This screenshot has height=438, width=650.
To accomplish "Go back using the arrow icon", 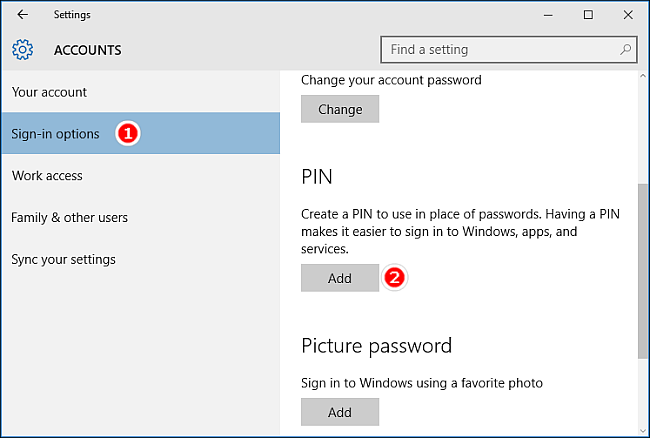I will (x=22, y=15).
